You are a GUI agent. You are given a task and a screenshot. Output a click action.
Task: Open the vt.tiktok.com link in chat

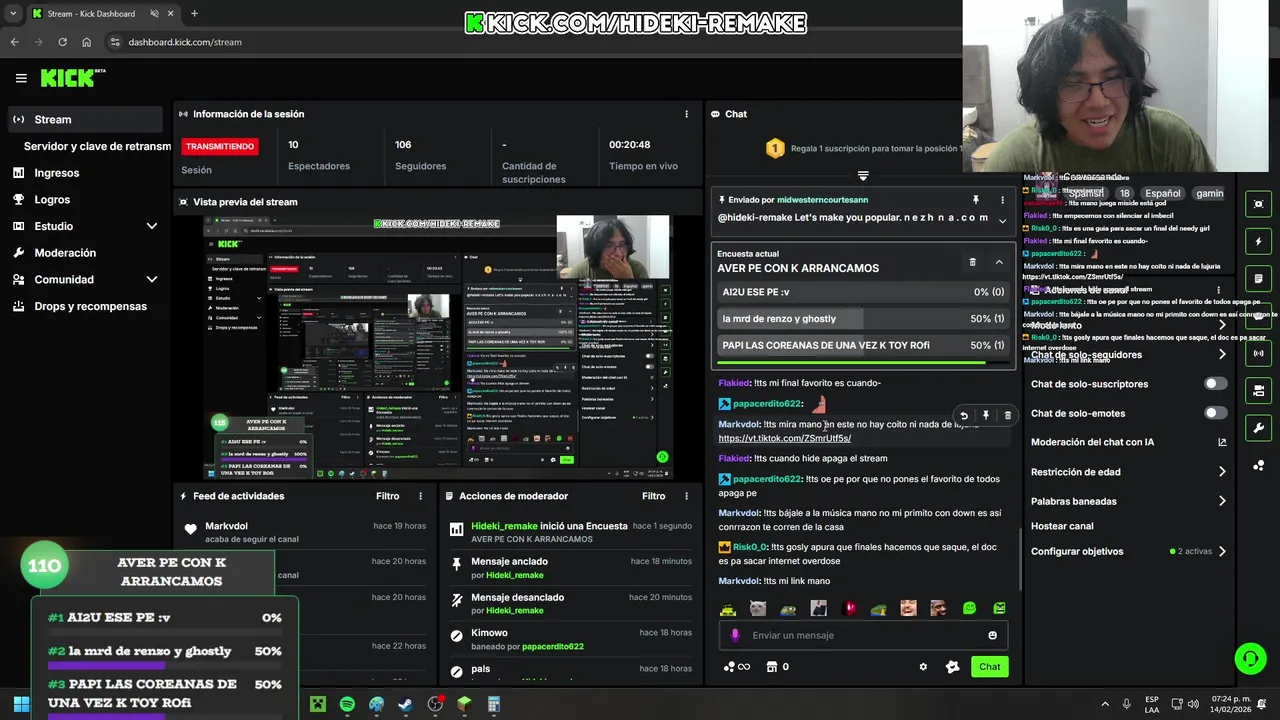[x=784, y=438]
